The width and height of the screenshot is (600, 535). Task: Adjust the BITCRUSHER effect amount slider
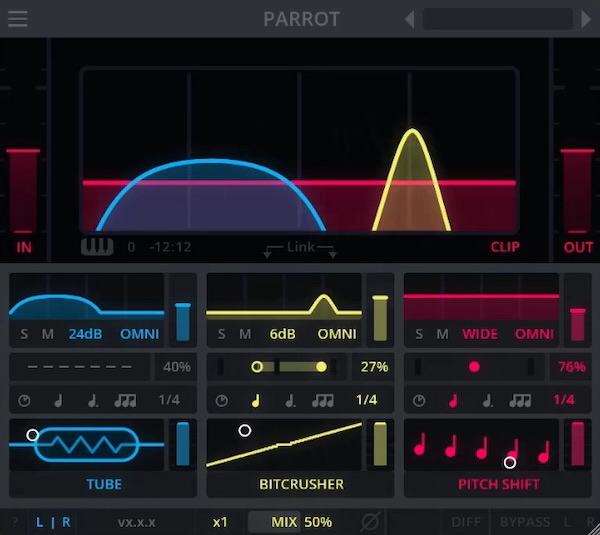[x=380, y=444]
